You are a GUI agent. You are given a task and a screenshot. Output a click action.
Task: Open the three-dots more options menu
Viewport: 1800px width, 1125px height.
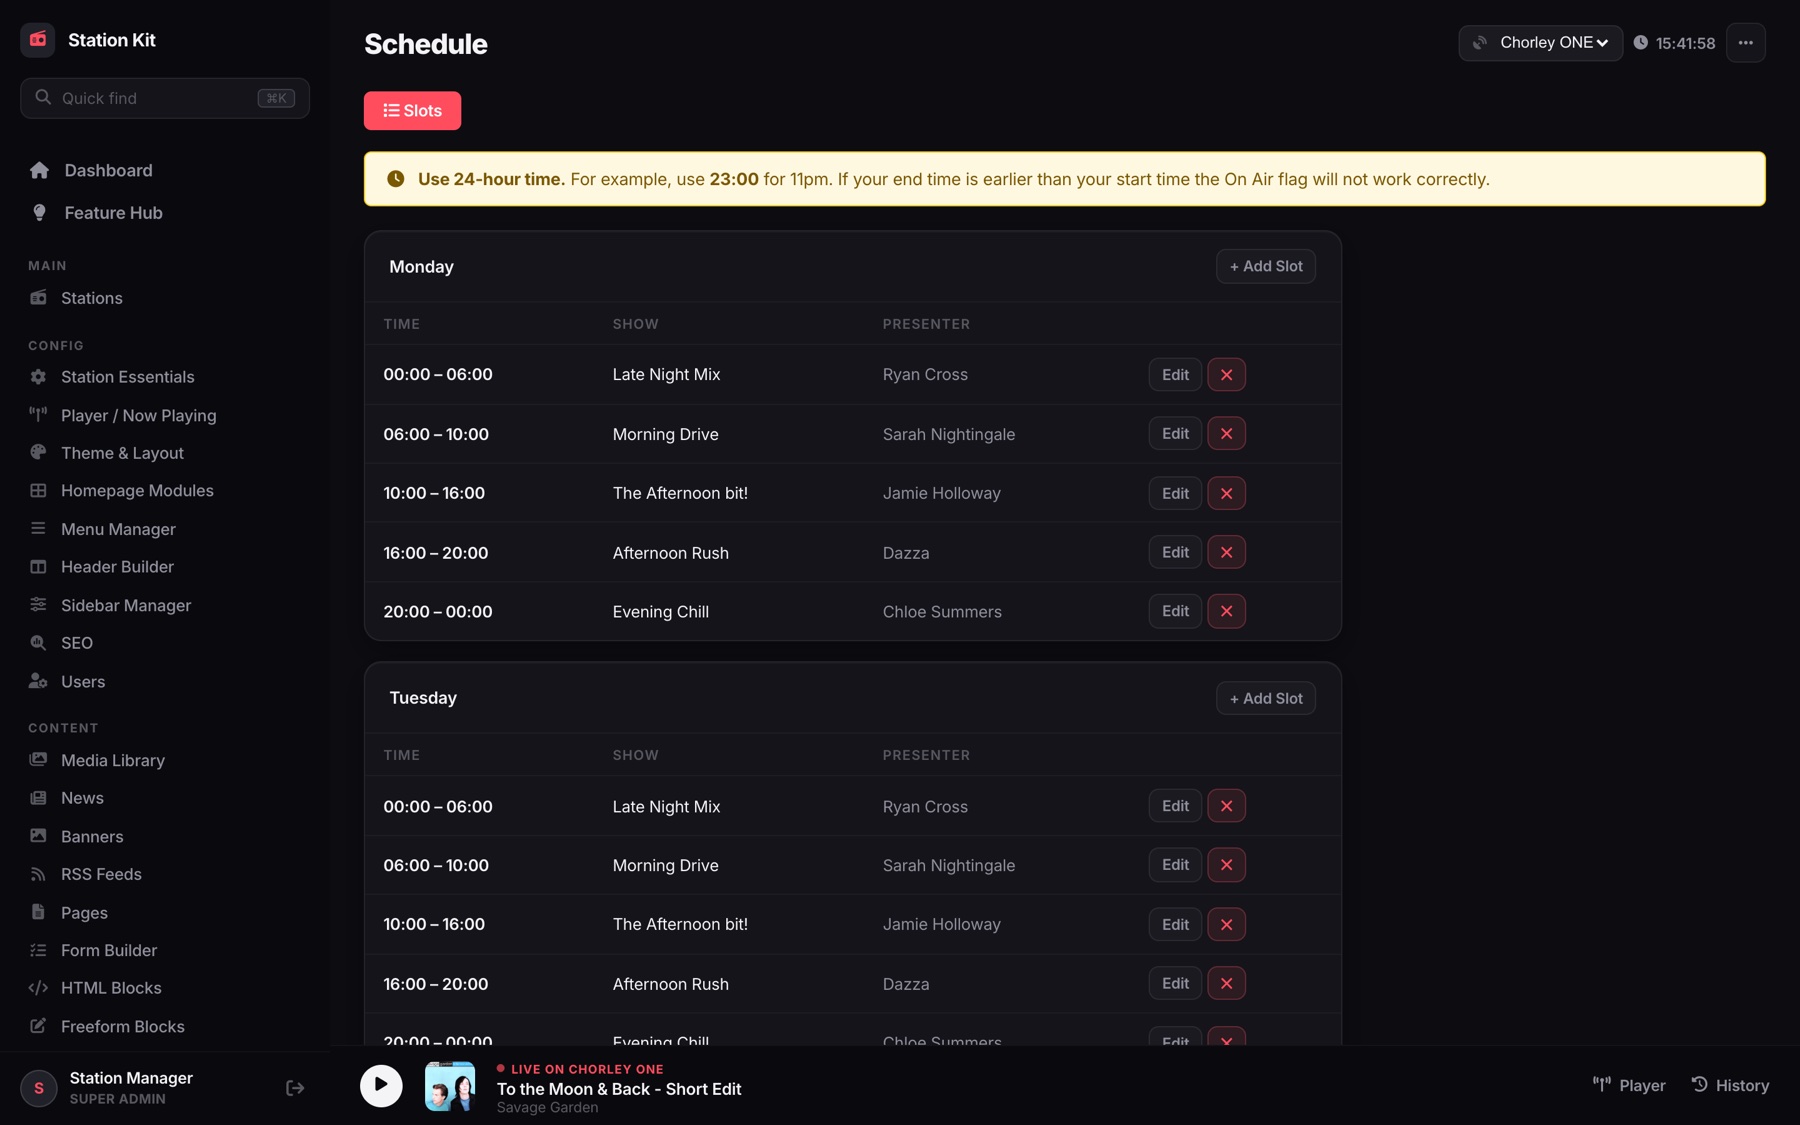pos(1745,43)
